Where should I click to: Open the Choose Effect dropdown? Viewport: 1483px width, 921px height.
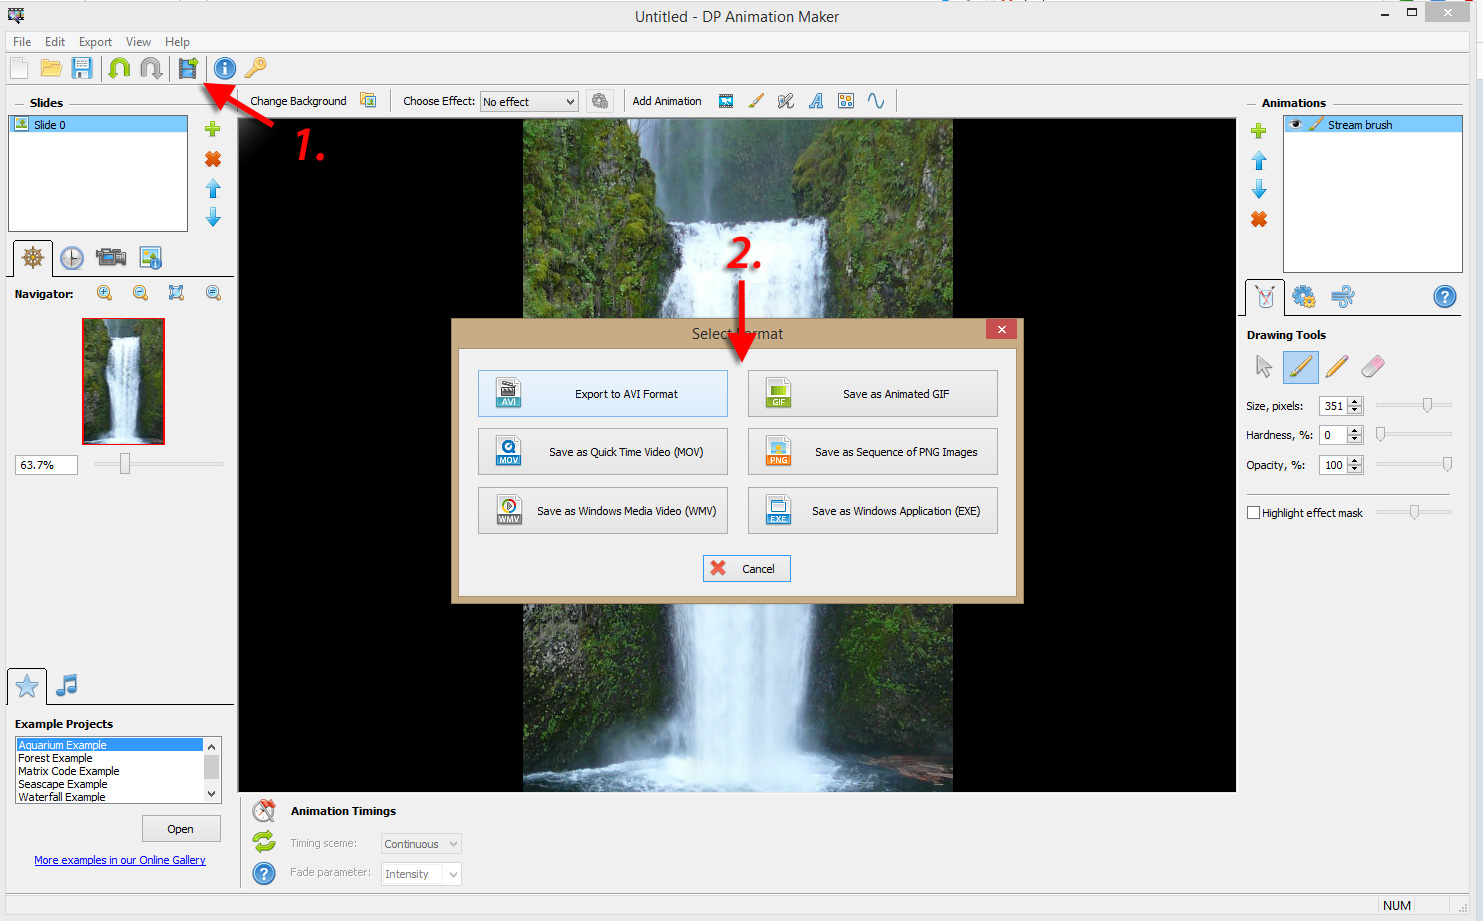click(528, 101)
